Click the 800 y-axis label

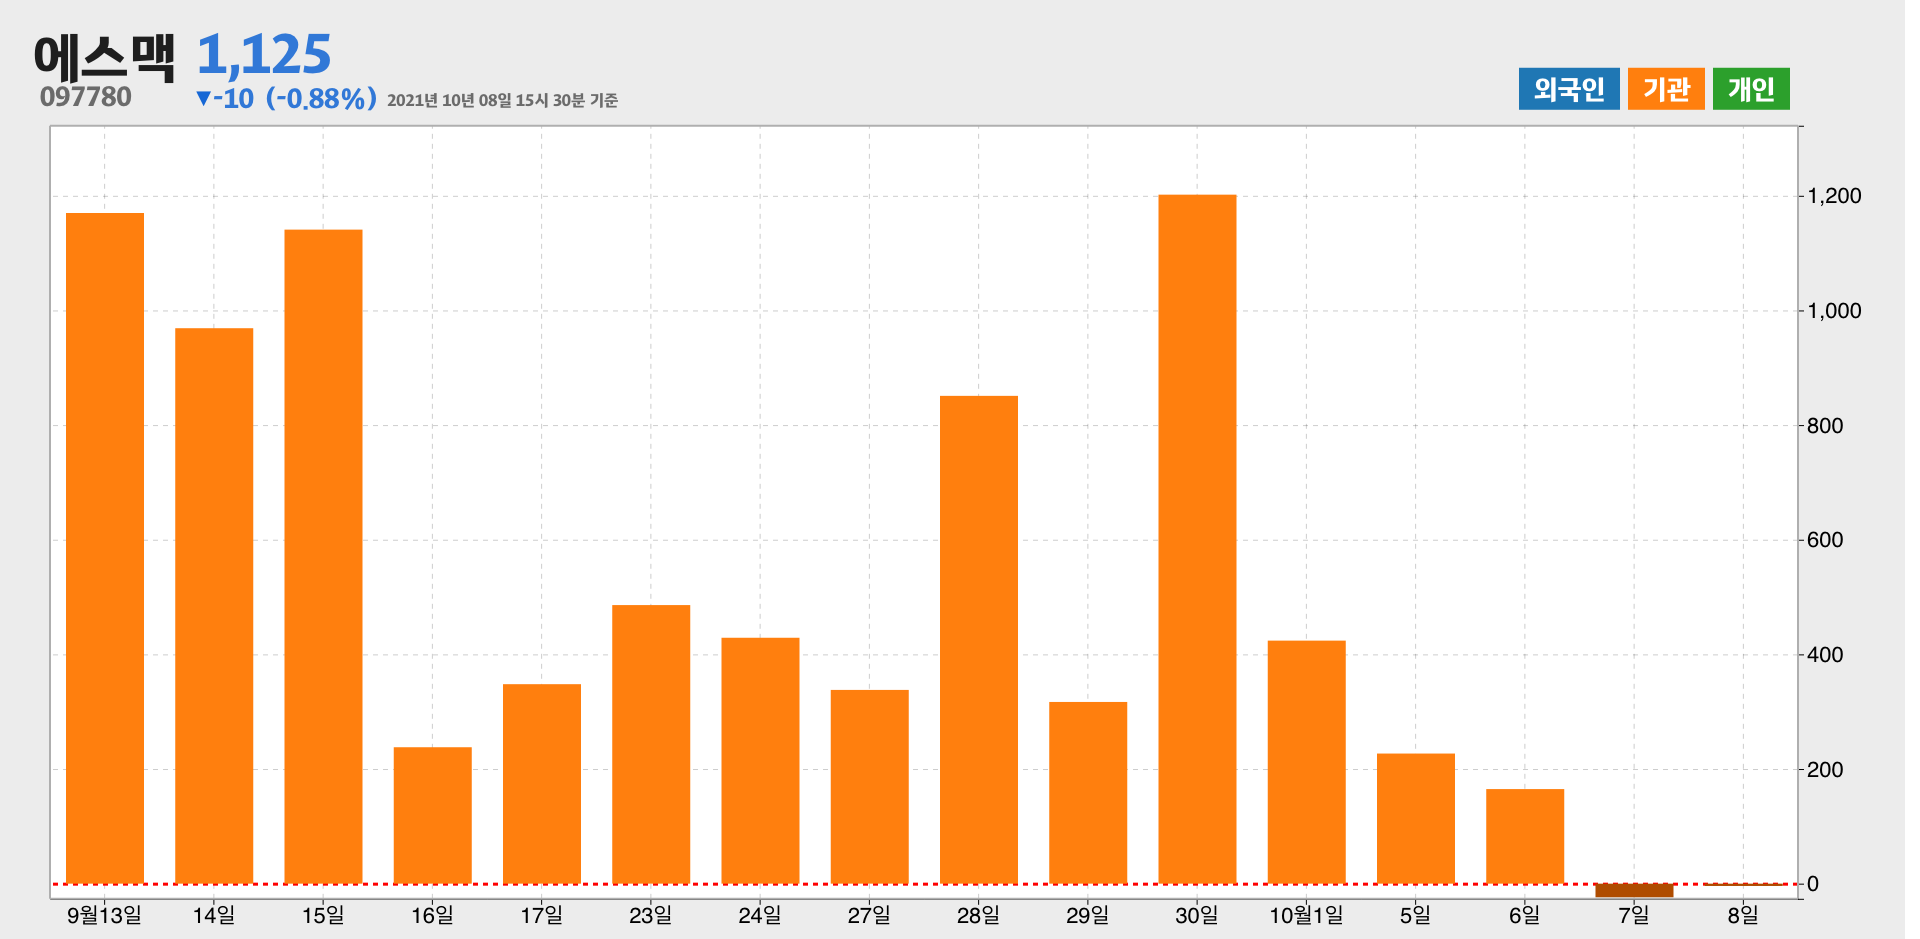(1825, 426)
